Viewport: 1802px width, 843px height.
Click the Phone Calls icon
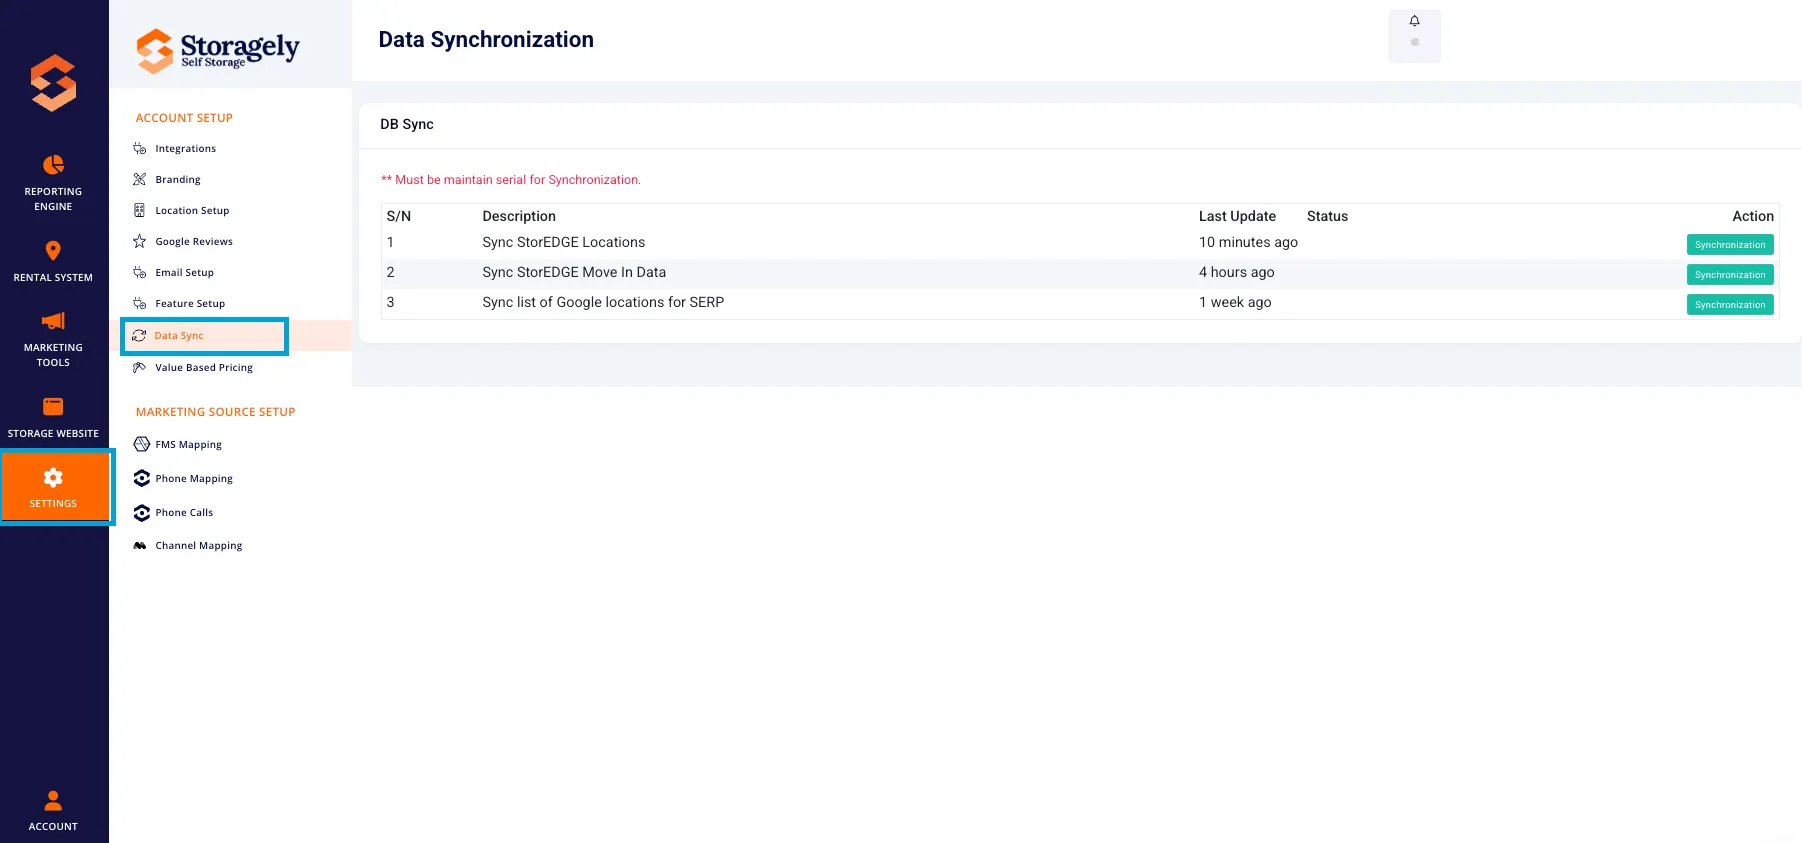coord(142,513)
